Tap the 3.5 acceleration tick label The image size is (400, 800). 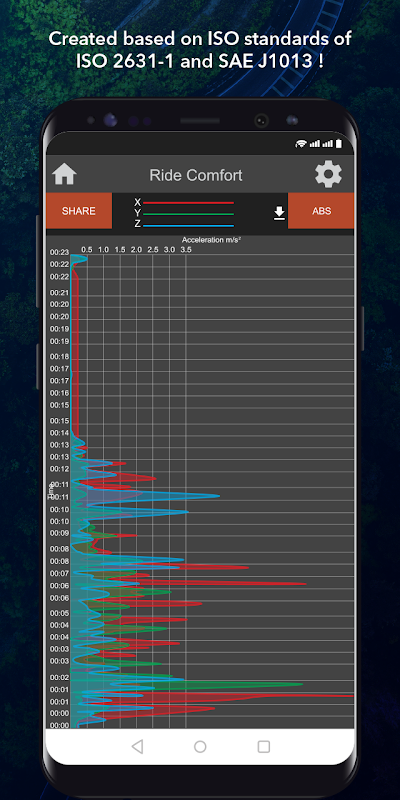pyautogui.click(x=186, y=249)
